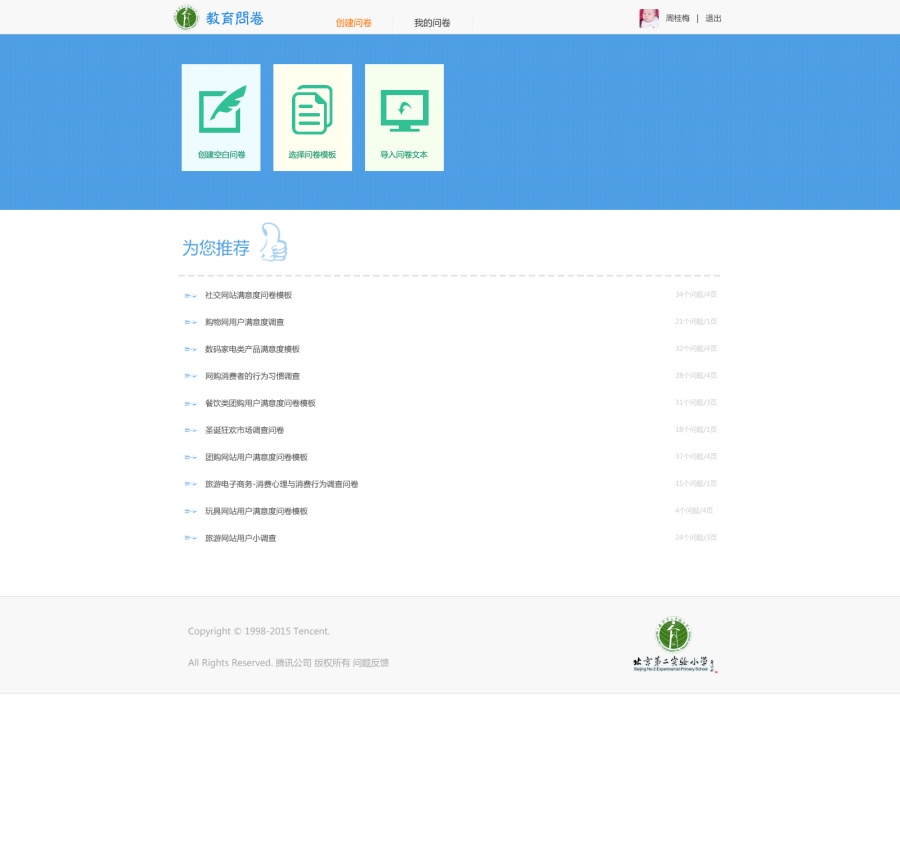Viewport: 900px width, 844px height.
Task: Click the quill icon for 创建空白问卷
Action: point(223,109)
